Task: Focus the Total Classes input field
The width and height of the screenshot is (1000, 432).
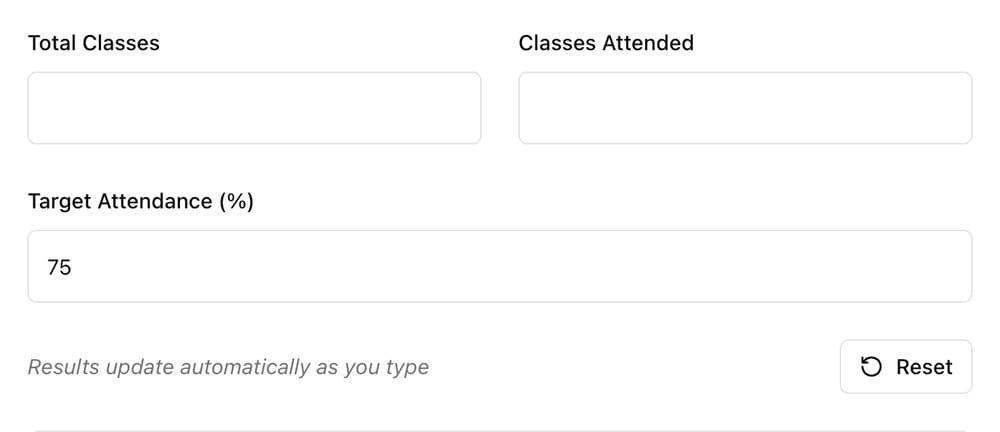Action: click(254, 108)
